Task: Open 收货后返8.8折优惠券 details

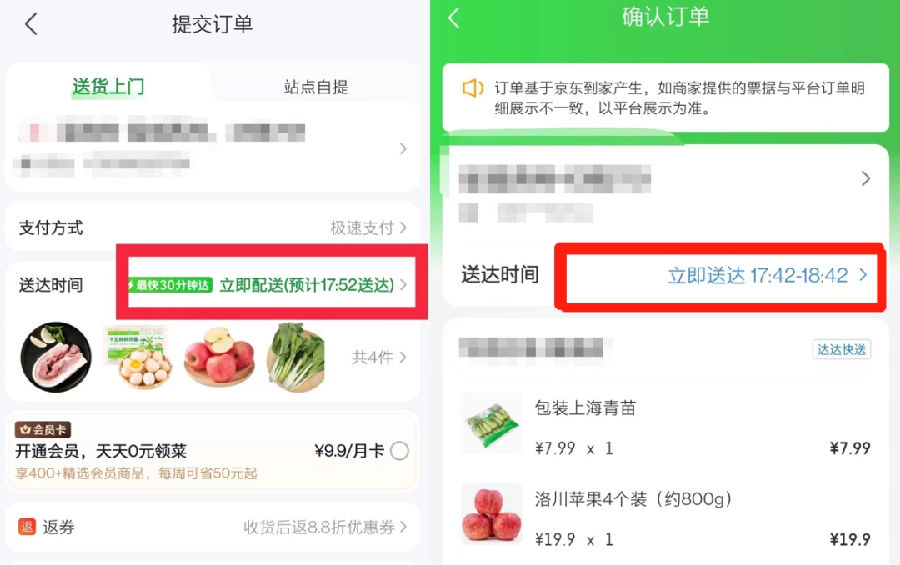Action: point(325,527)
